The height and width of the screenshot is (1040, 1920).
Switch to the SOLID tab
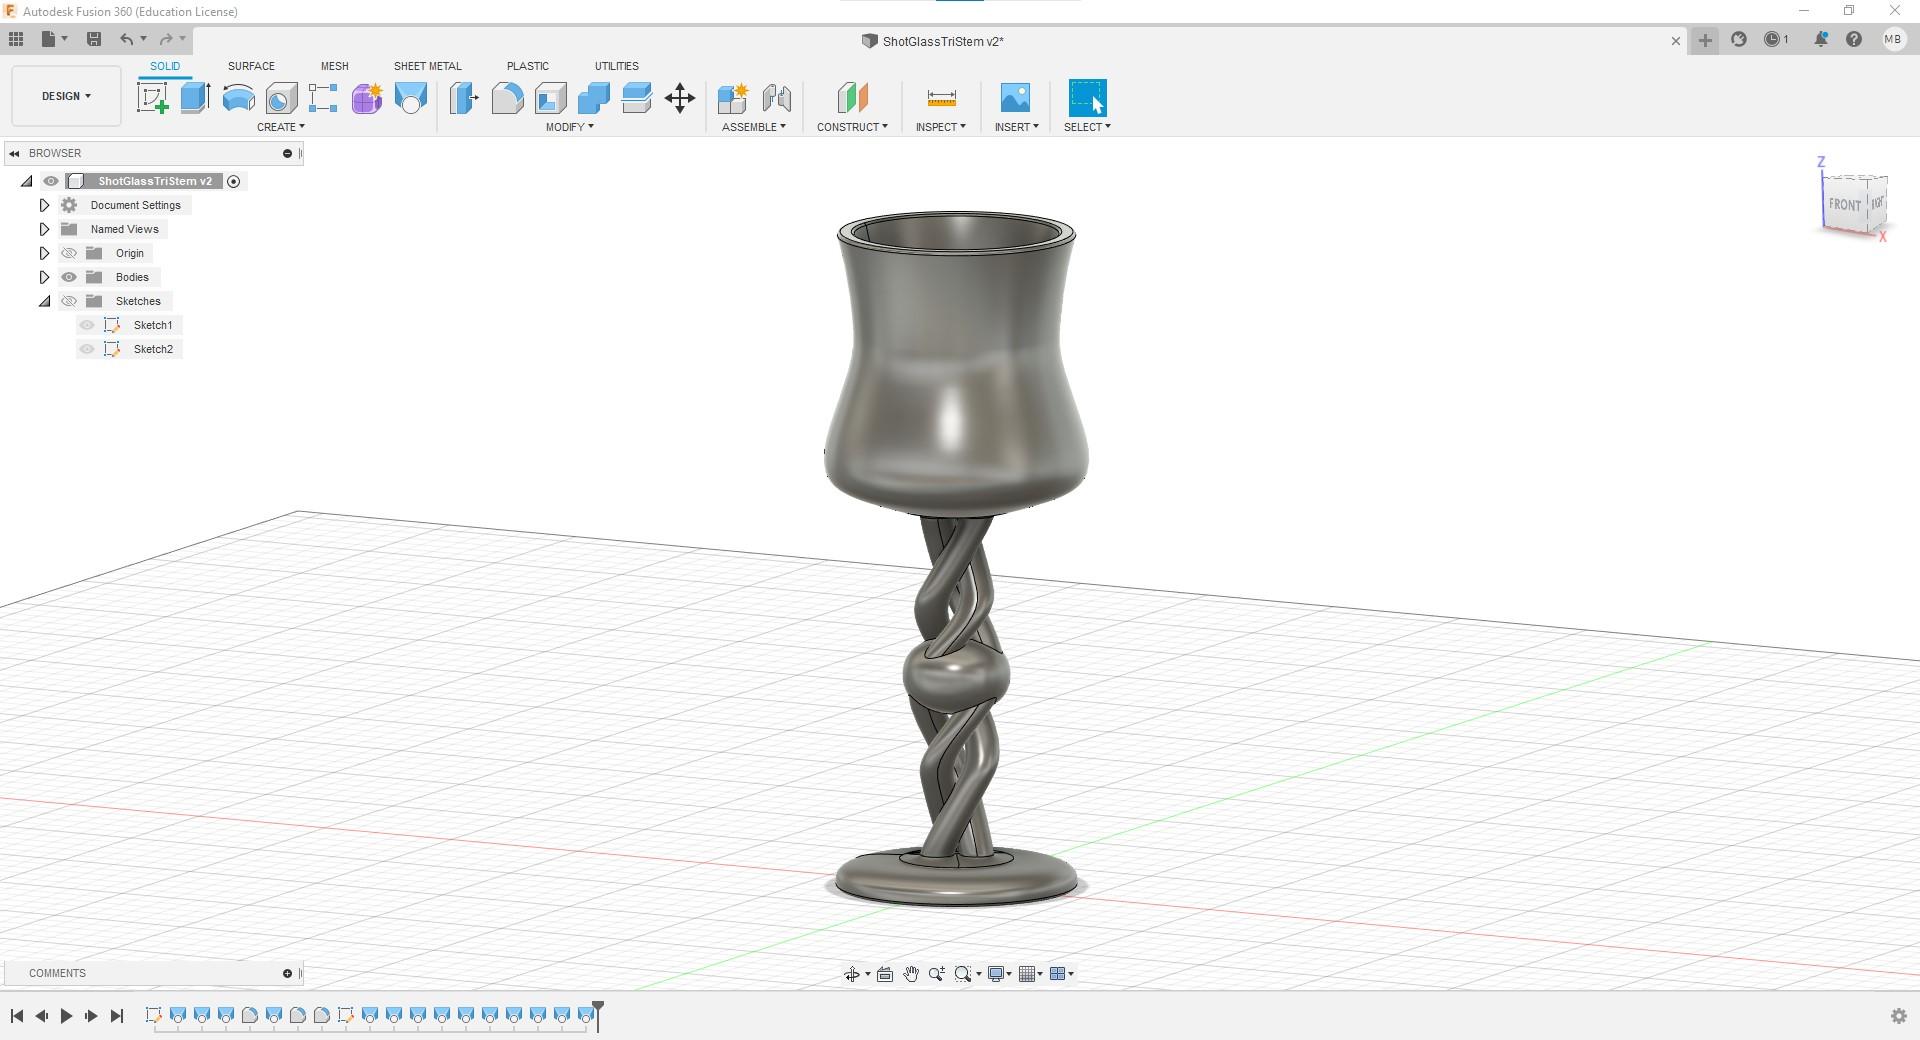coord(165,66)
